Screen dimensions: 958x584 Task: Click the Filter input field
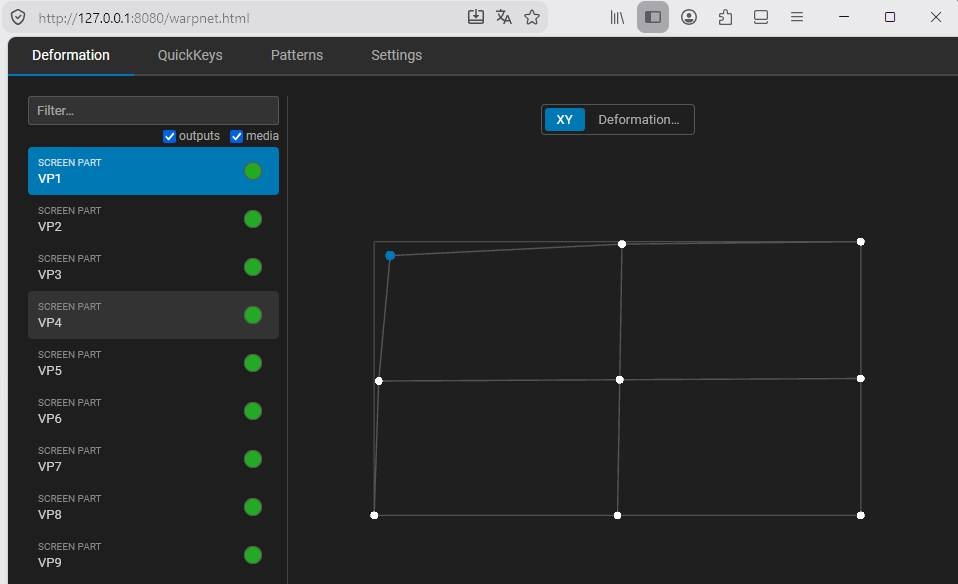click(x=153, y=111)
